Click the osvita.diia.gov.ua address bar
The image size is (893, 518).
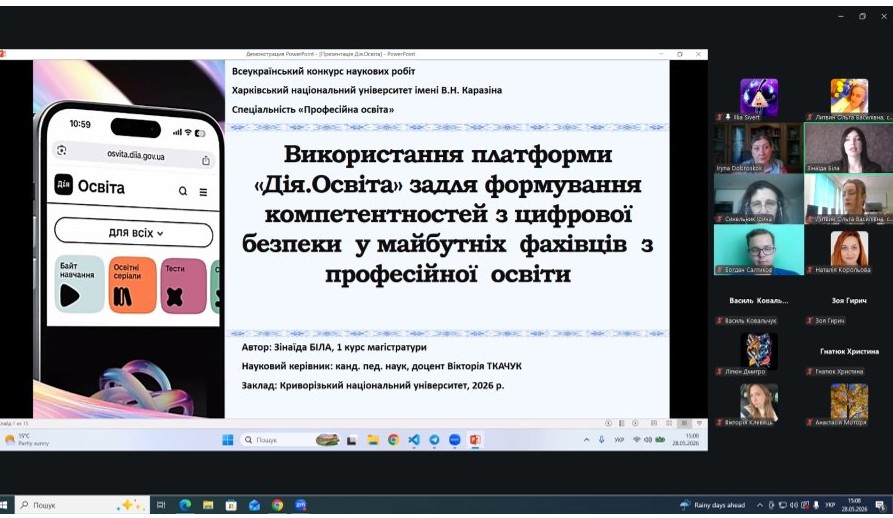click(135, 154)
